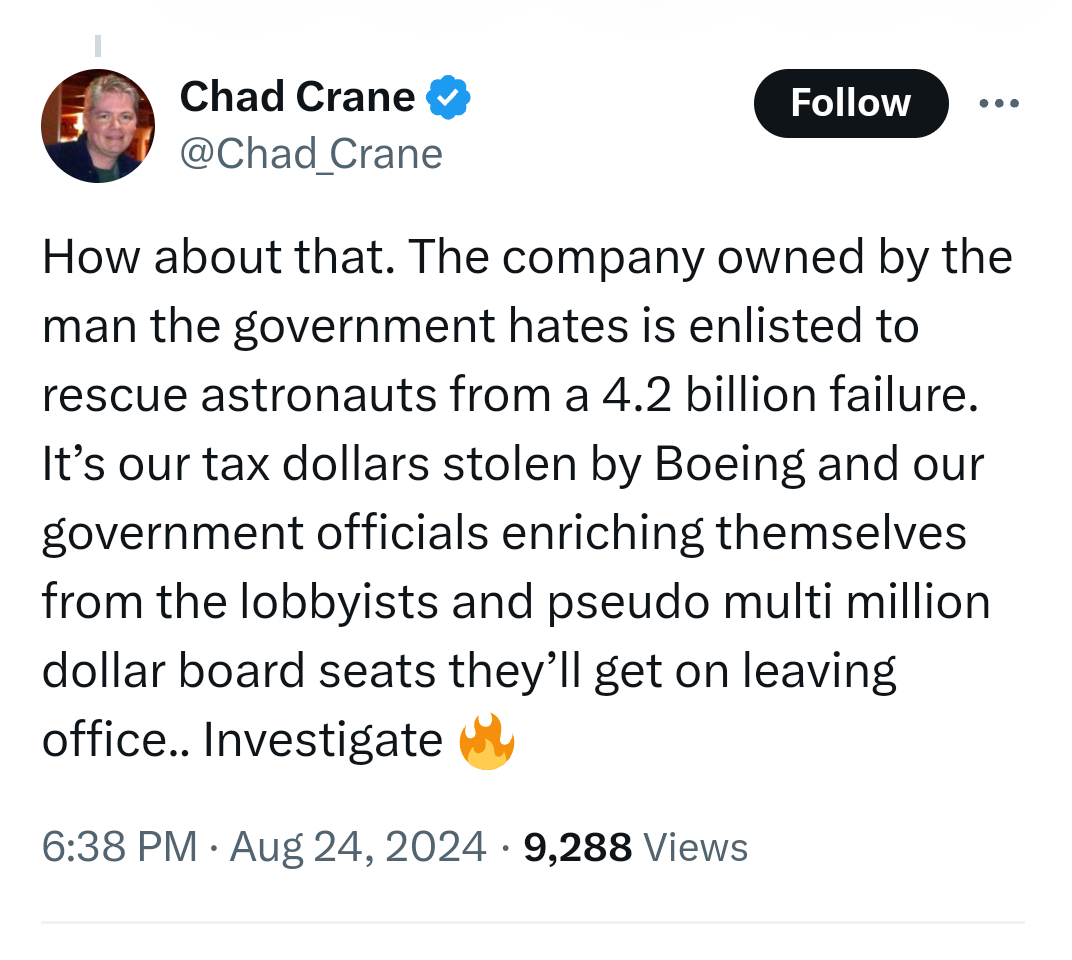The width and height of the screenshot is (1072, 960).
Task: Follow Chad Crane
Action: (x=850, y=103)
